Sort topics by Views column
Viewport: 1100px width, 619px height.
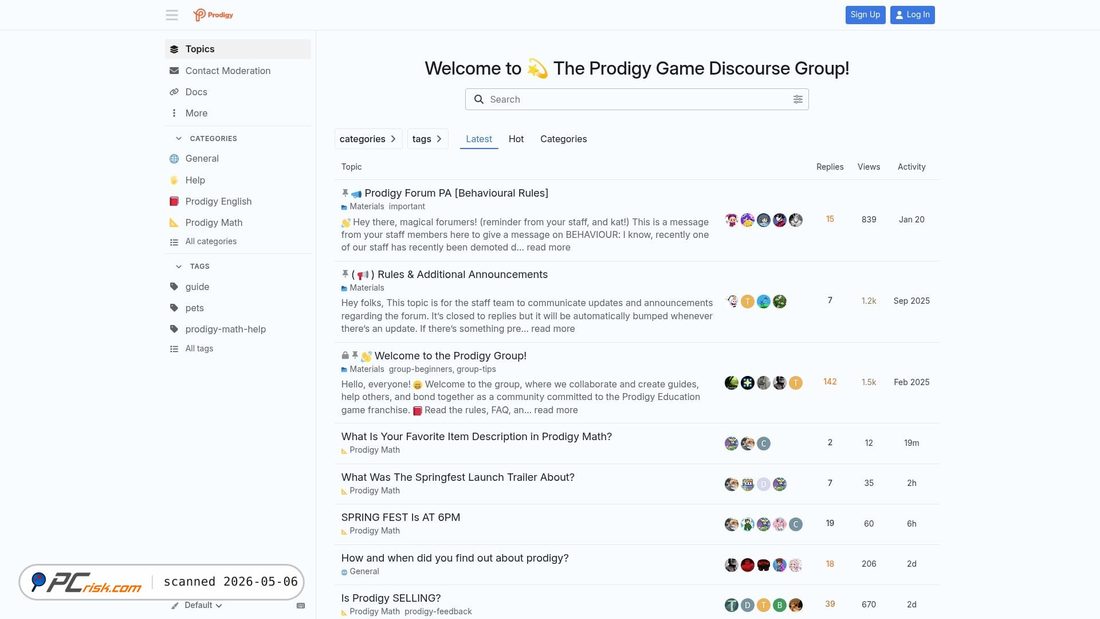point(868,167)
